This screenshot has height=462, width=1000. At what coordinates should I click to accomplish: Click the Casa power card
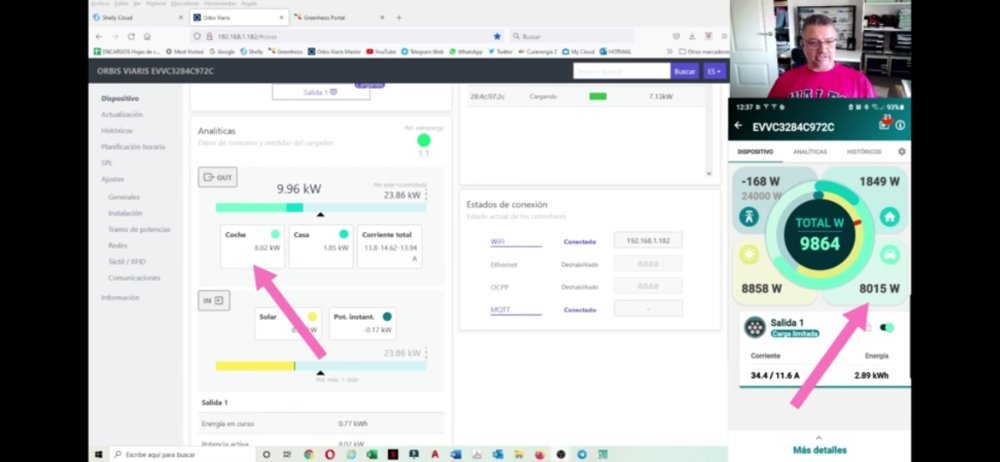tap(321, 246)
